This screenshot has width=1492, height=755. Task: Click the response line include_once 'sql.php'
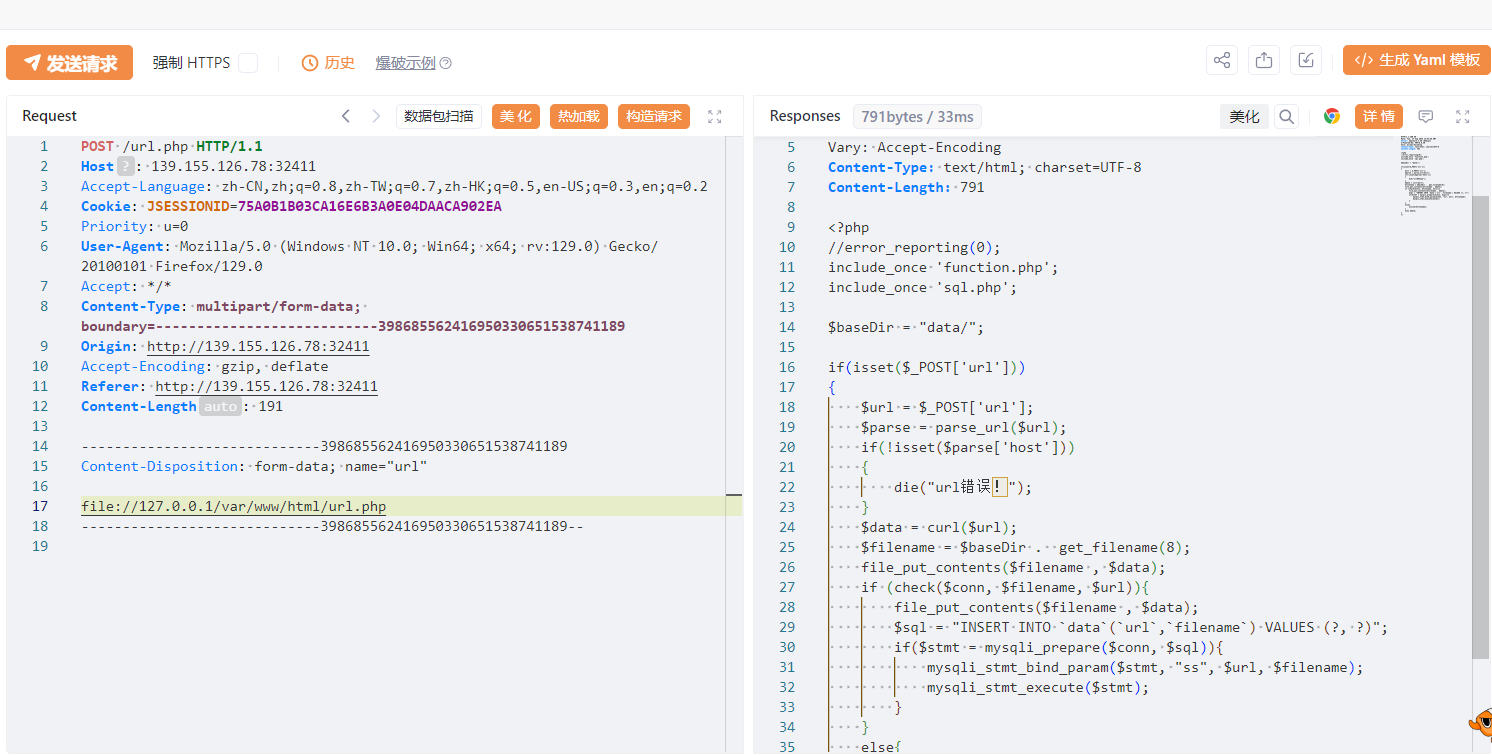point(922,287)
